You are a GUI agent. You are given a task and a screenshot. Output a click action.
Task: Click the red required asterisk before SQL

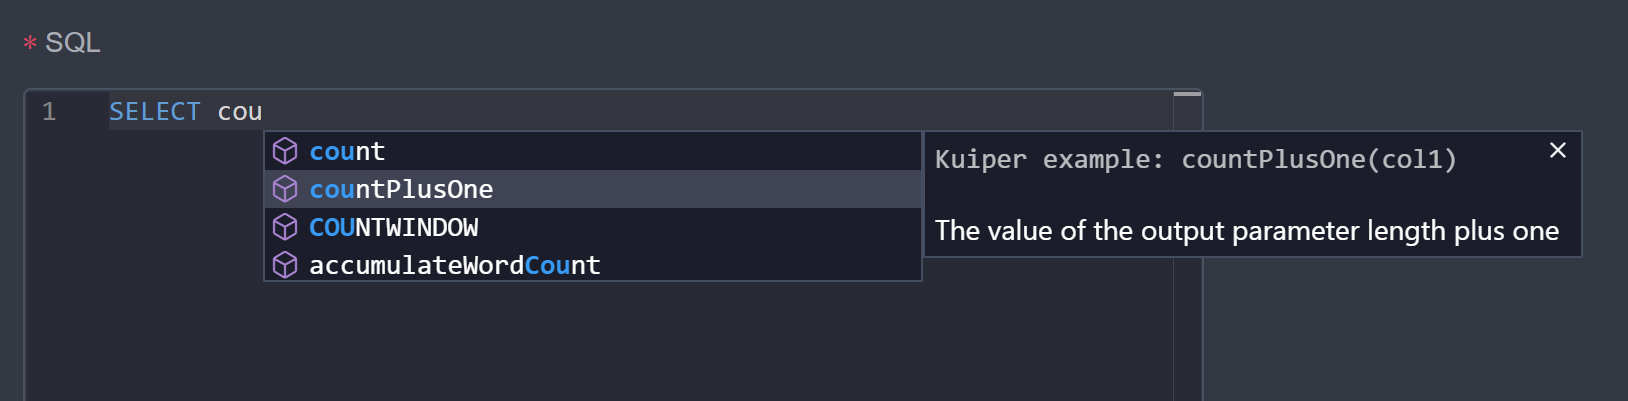(x=30, y=43)
